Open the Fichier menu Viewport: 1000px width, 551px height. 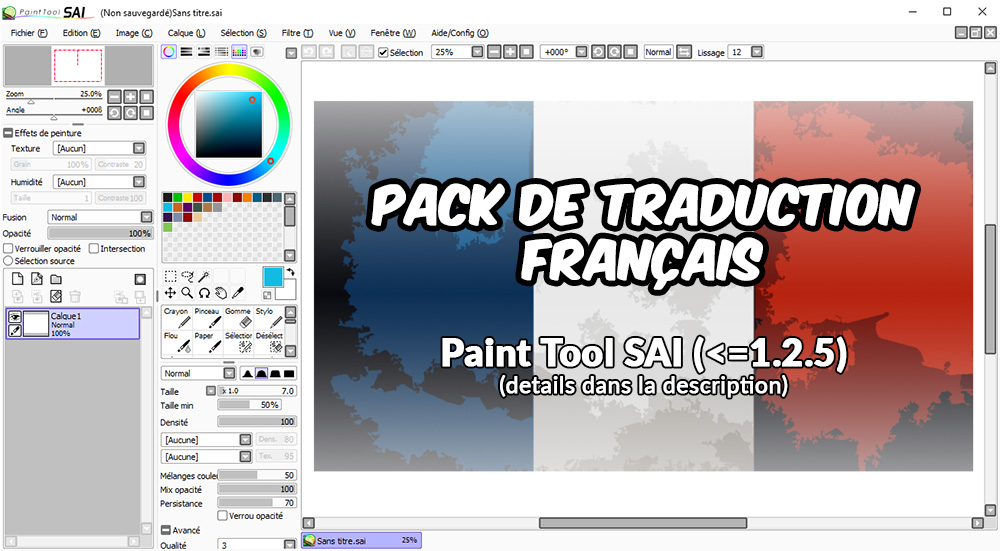29,33
